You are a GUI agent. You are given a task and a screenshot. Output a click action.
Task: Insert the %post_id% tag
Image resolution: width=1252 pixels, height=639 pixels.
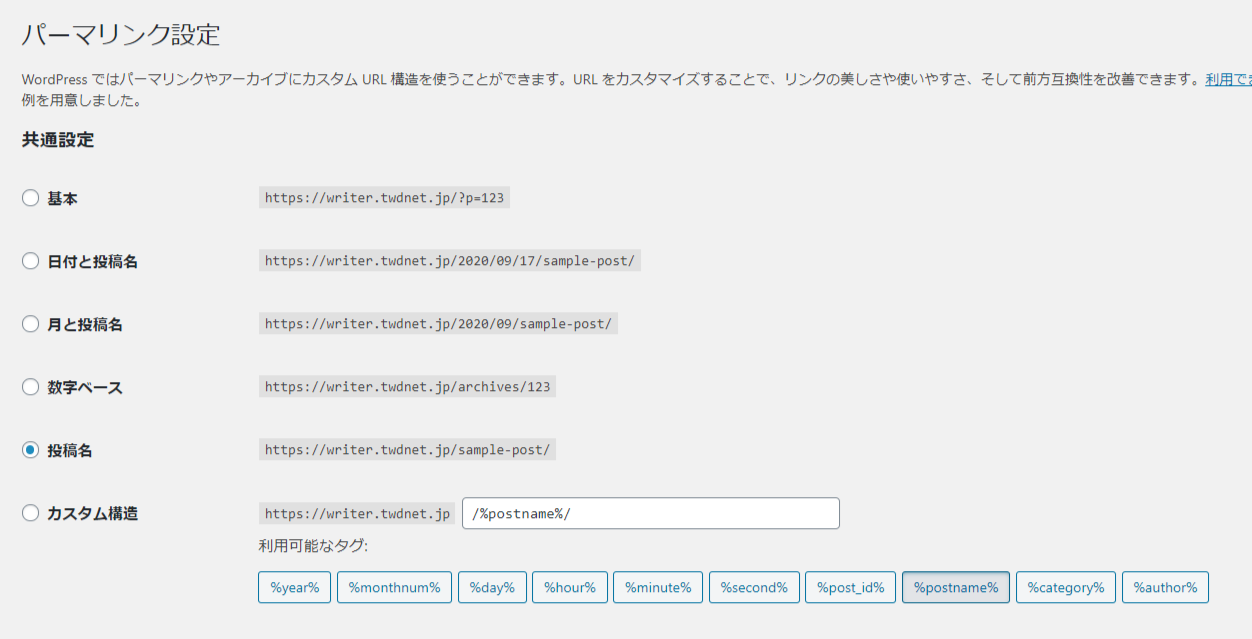tap(851, 587)
